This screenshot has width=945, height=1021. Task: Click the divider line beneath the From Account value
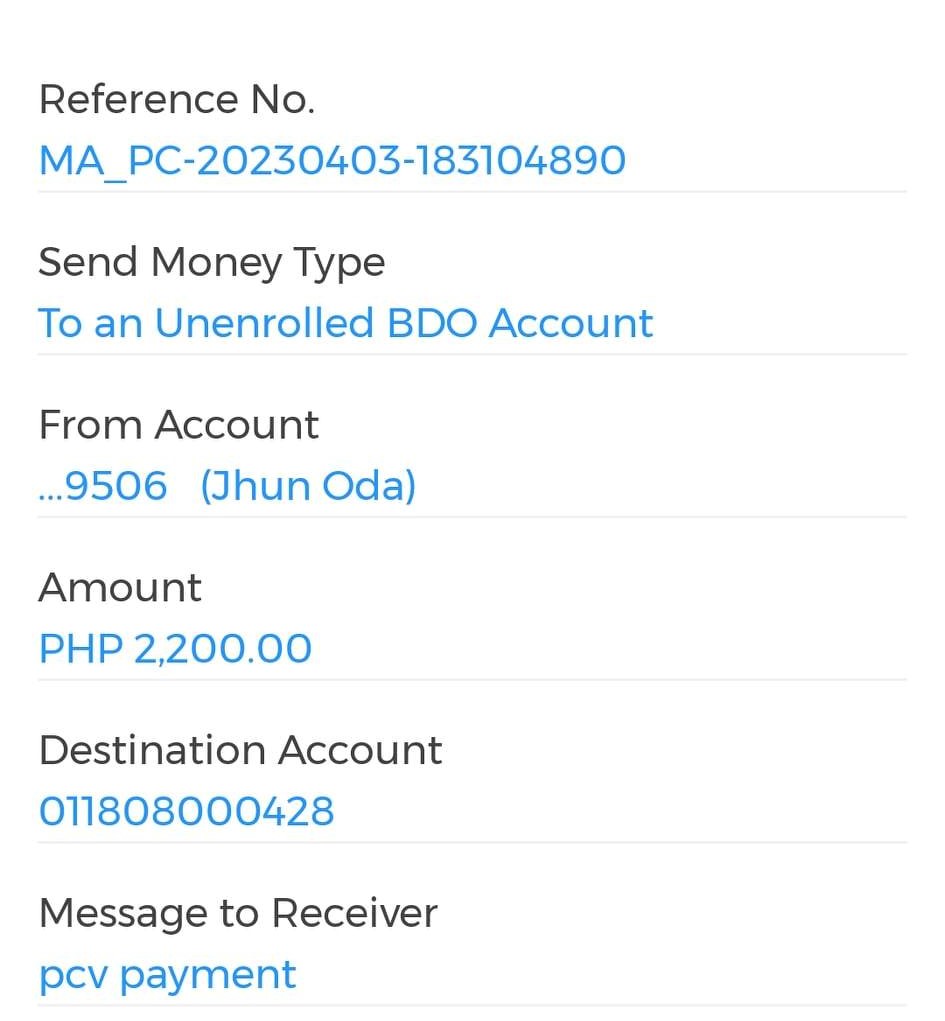472,517
